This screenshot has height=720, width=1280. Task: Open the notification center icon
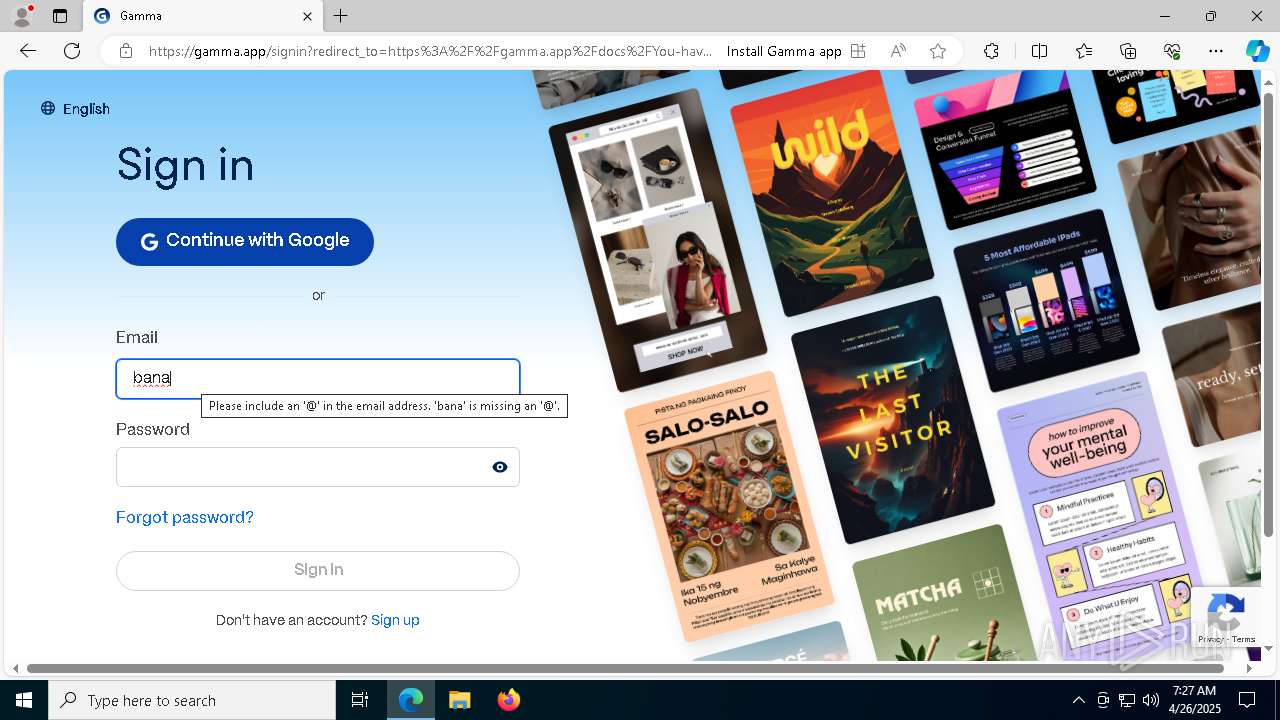pyautogui.click(x=1247, y=700)
